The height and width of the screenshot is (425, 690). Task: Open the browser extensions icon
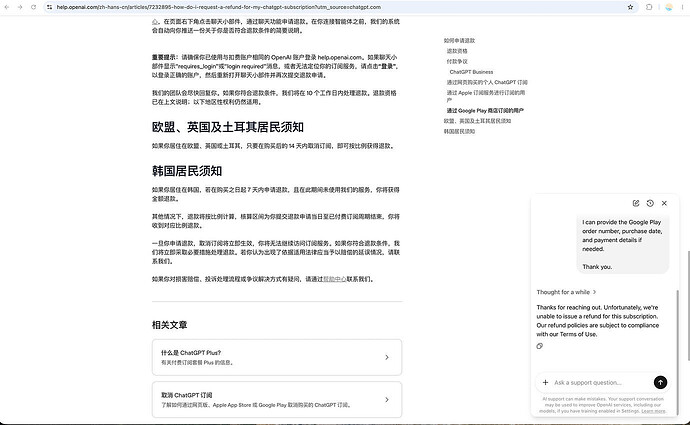pos(649,7)
